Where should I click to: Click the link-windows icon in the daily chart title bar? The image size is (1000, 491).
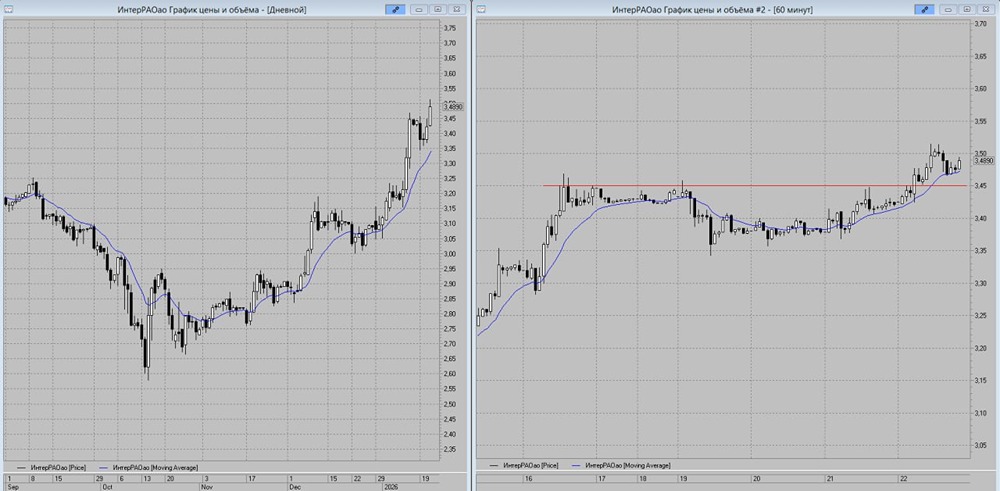click(395, 10)
